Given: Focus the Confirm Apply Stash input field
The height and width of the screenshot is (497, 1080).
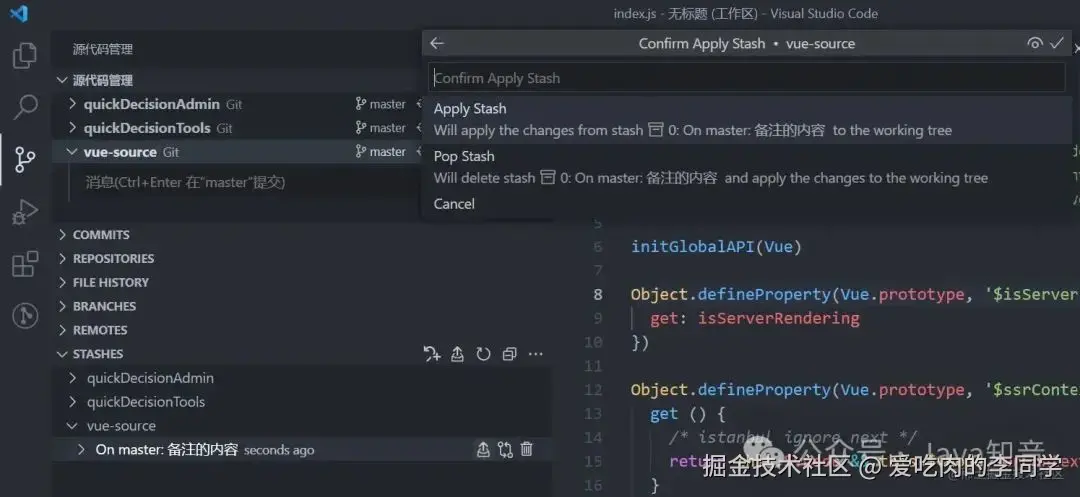Looking at the screenshot, I should (x=747, y=78).
